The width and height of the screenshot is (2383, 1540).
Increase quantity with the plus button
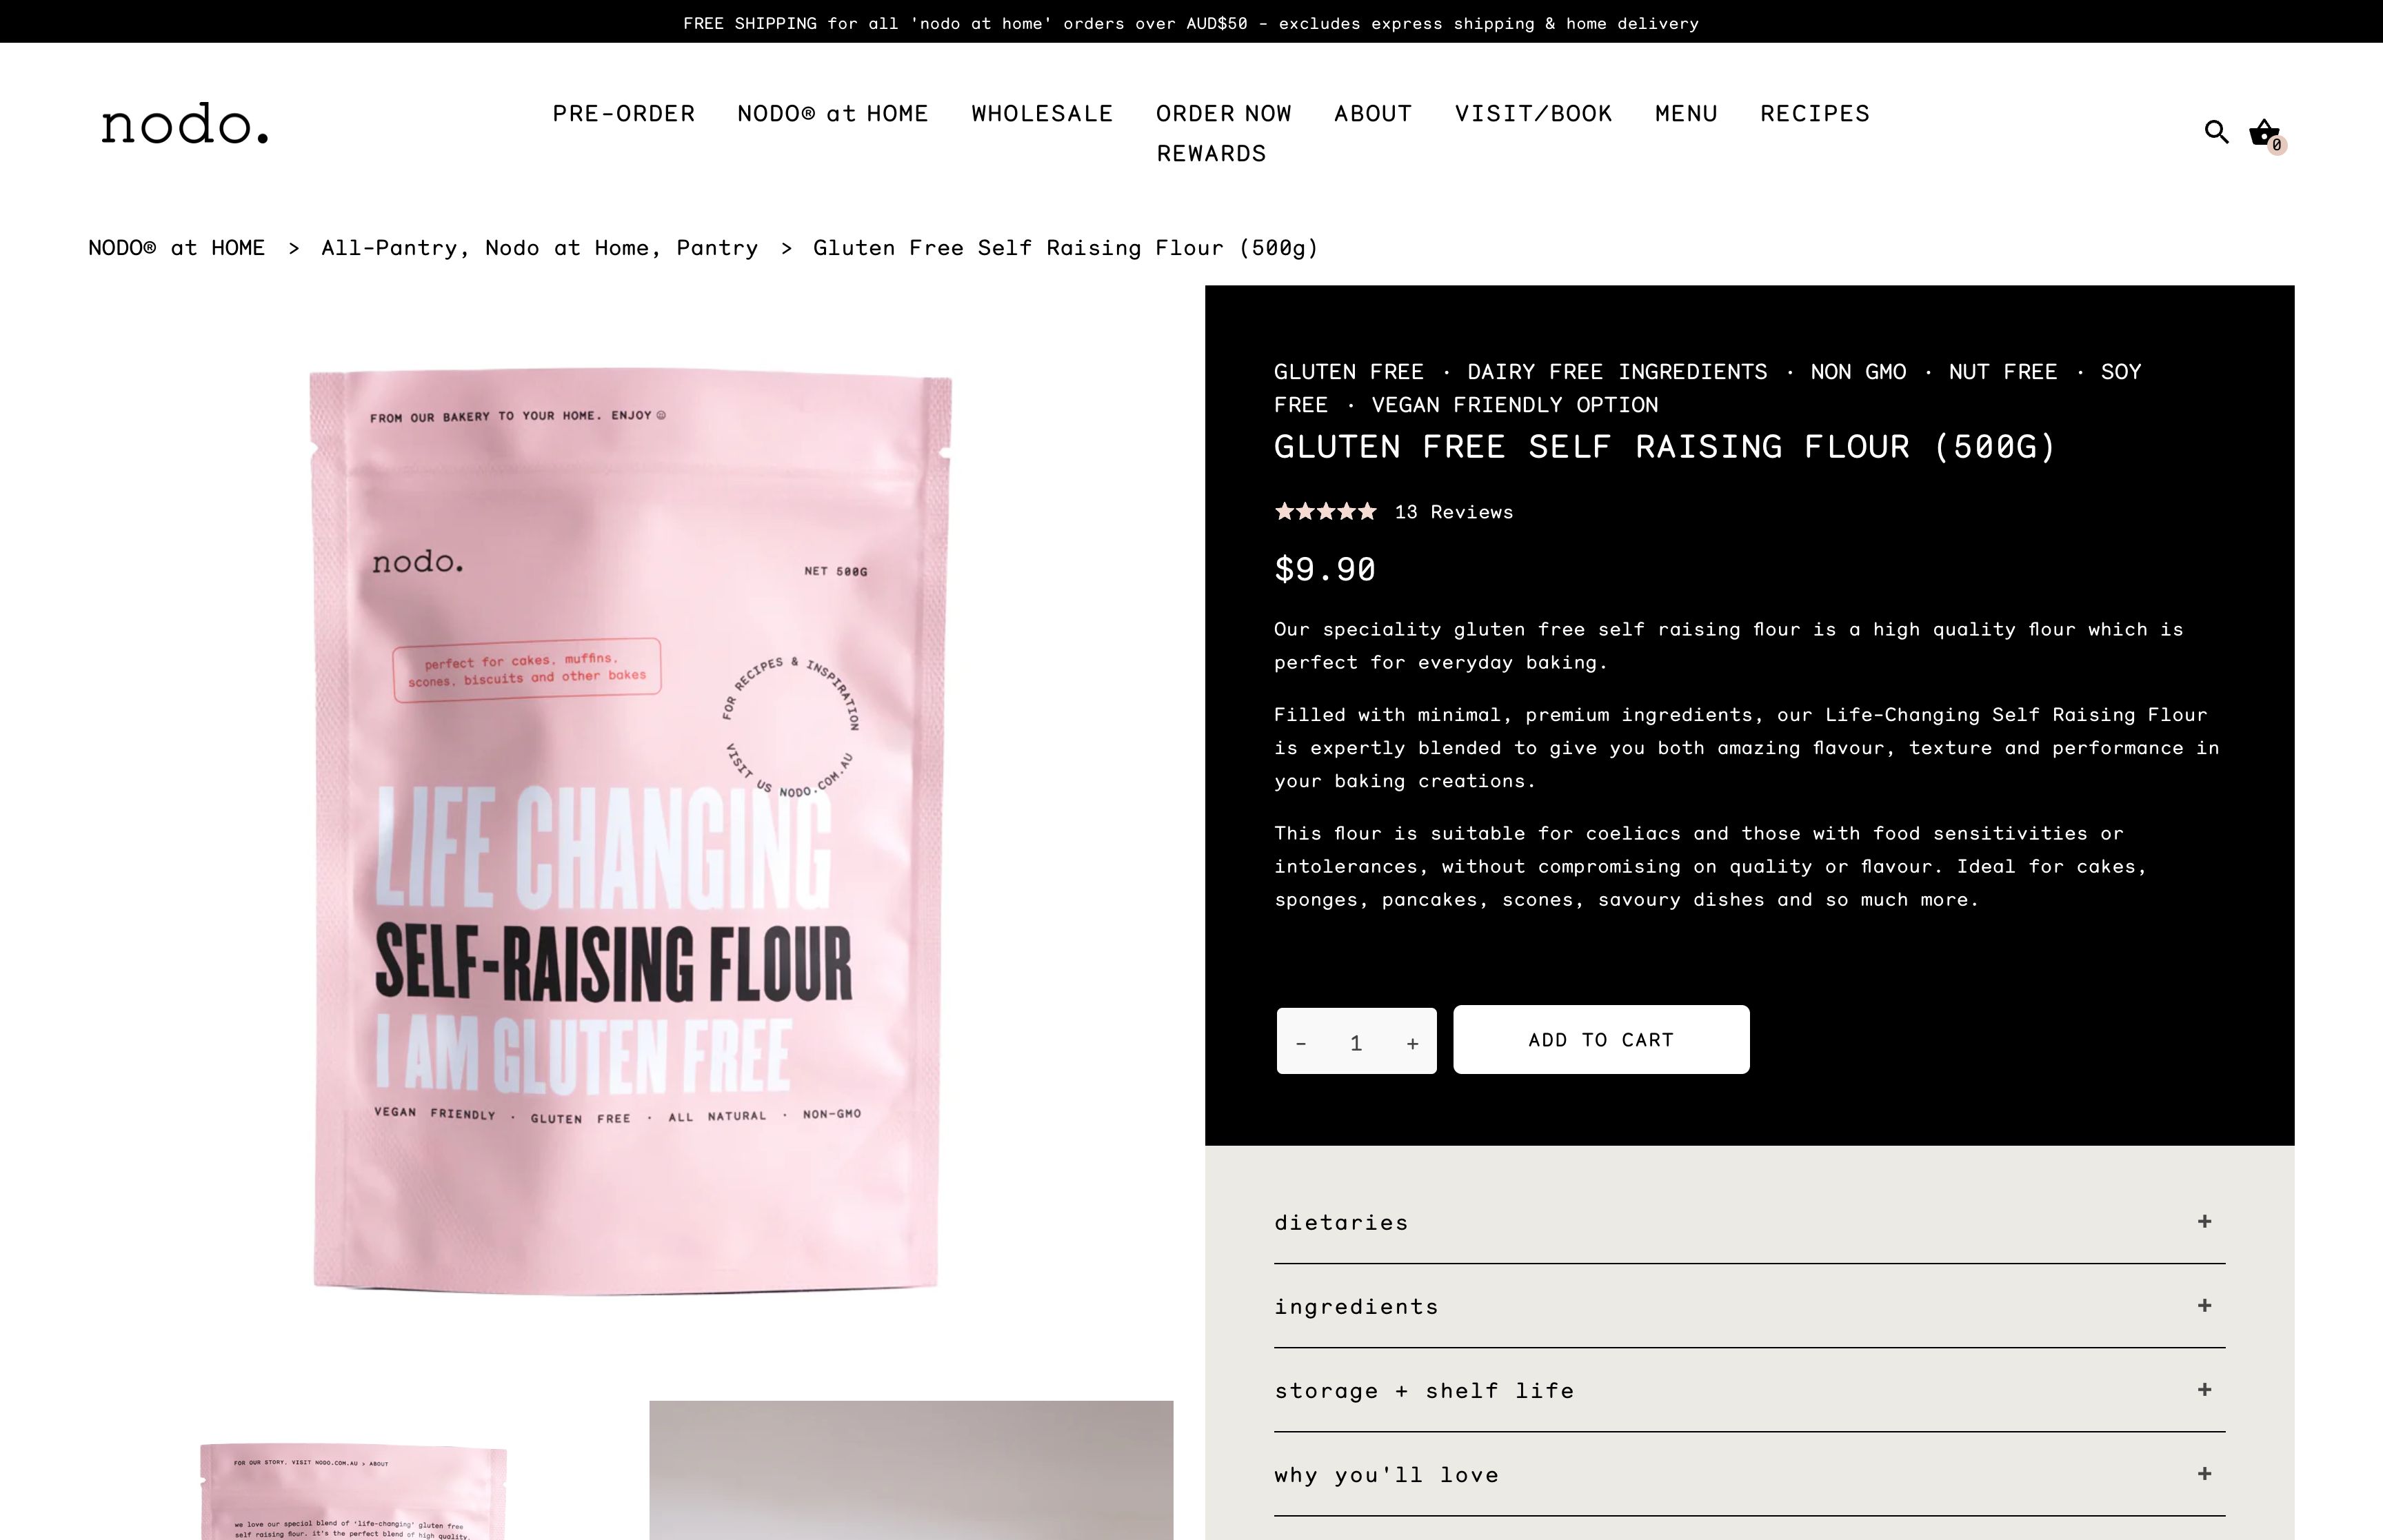(1412, 1043)
